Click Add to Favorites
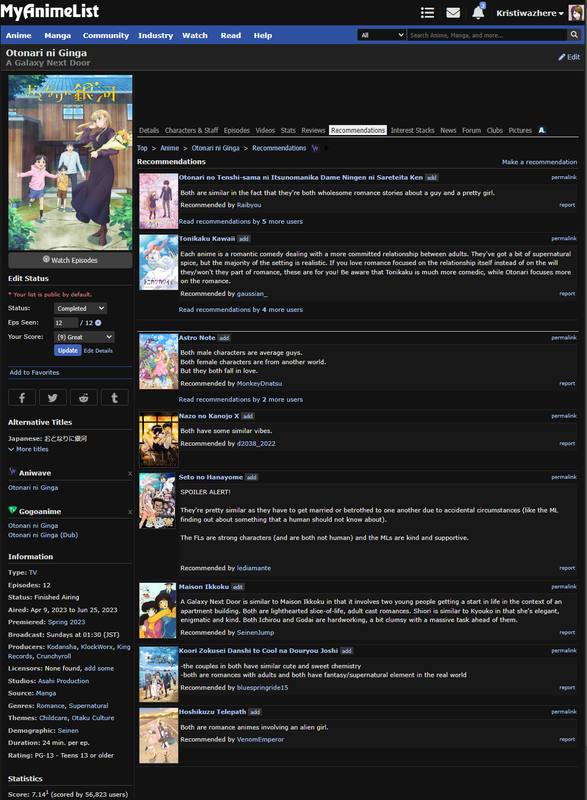The image size is (587, 800). tap(34, 372)
